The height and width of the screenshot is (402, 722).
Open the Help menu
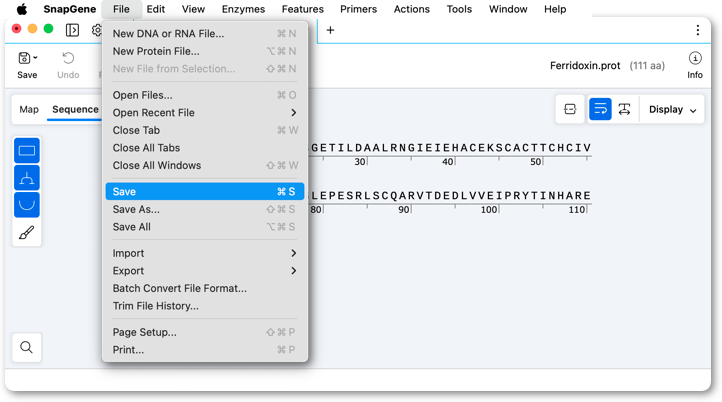[555, 9]
